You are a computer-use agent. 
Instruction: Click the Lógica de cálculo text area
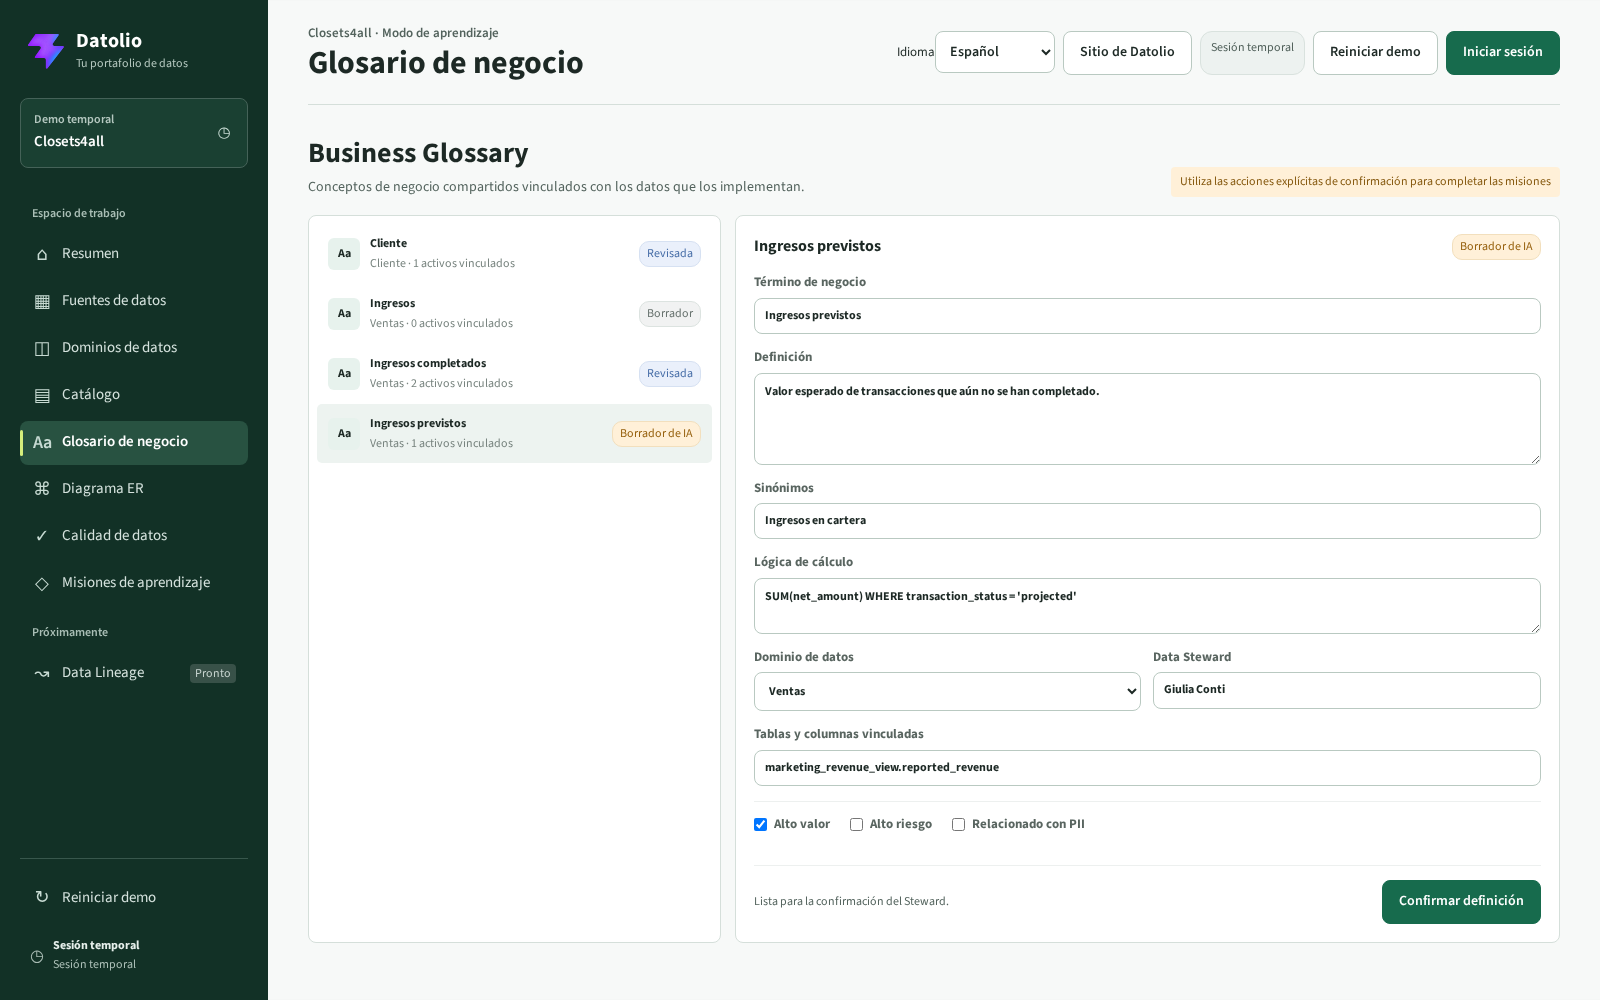tap(1147, 606)
